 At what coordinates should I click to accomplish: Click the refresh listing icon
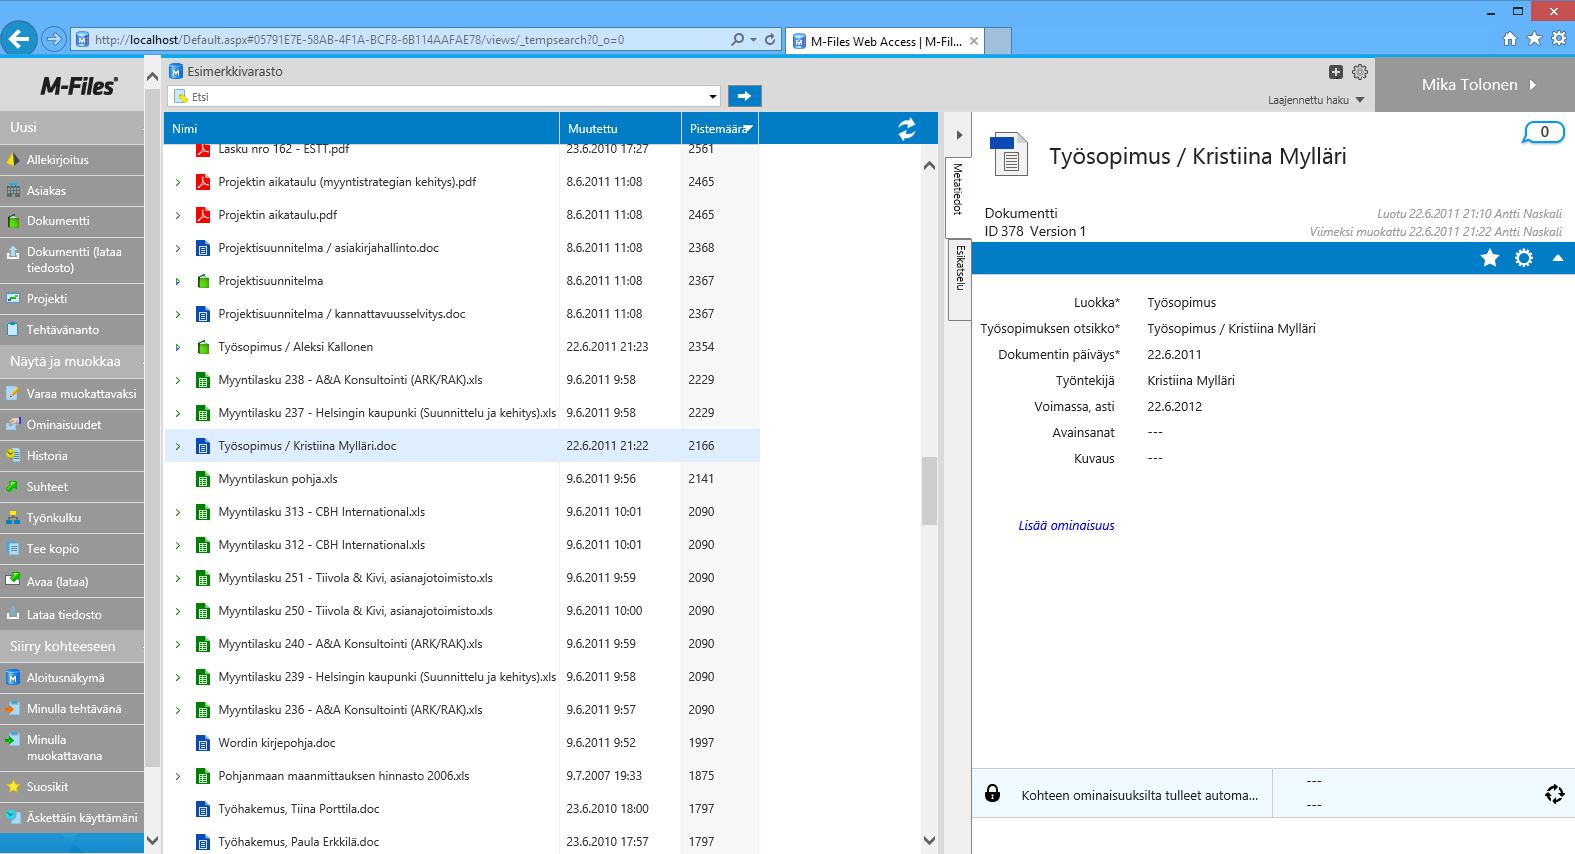(x=906, y=129)
